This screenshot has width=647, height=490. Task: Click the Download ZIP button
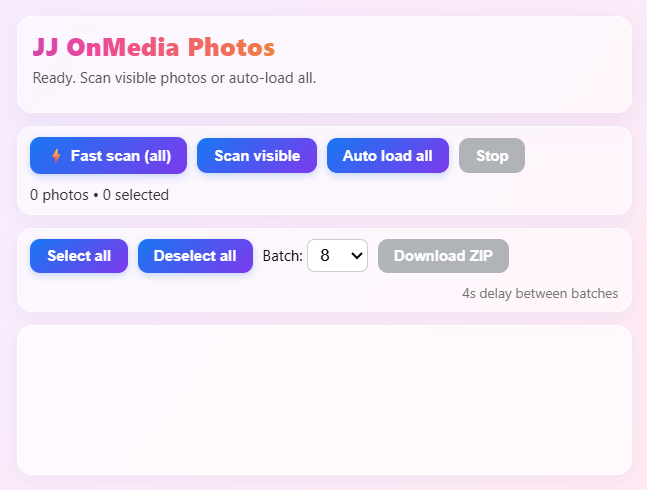click(443, 256)
